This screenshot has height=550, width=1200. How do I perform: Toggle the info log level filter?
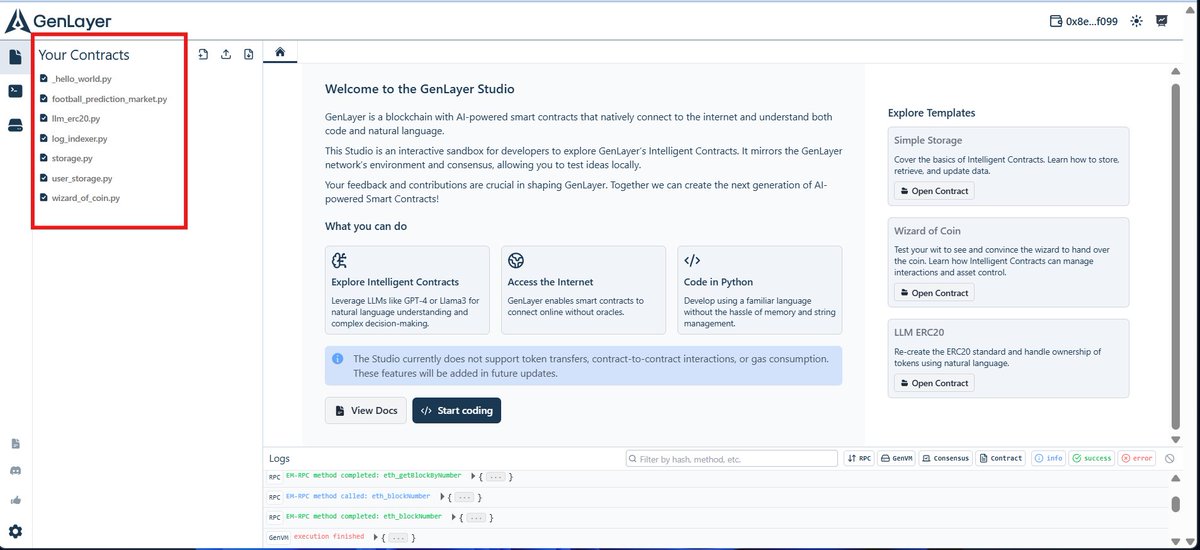click(1048, 459)
